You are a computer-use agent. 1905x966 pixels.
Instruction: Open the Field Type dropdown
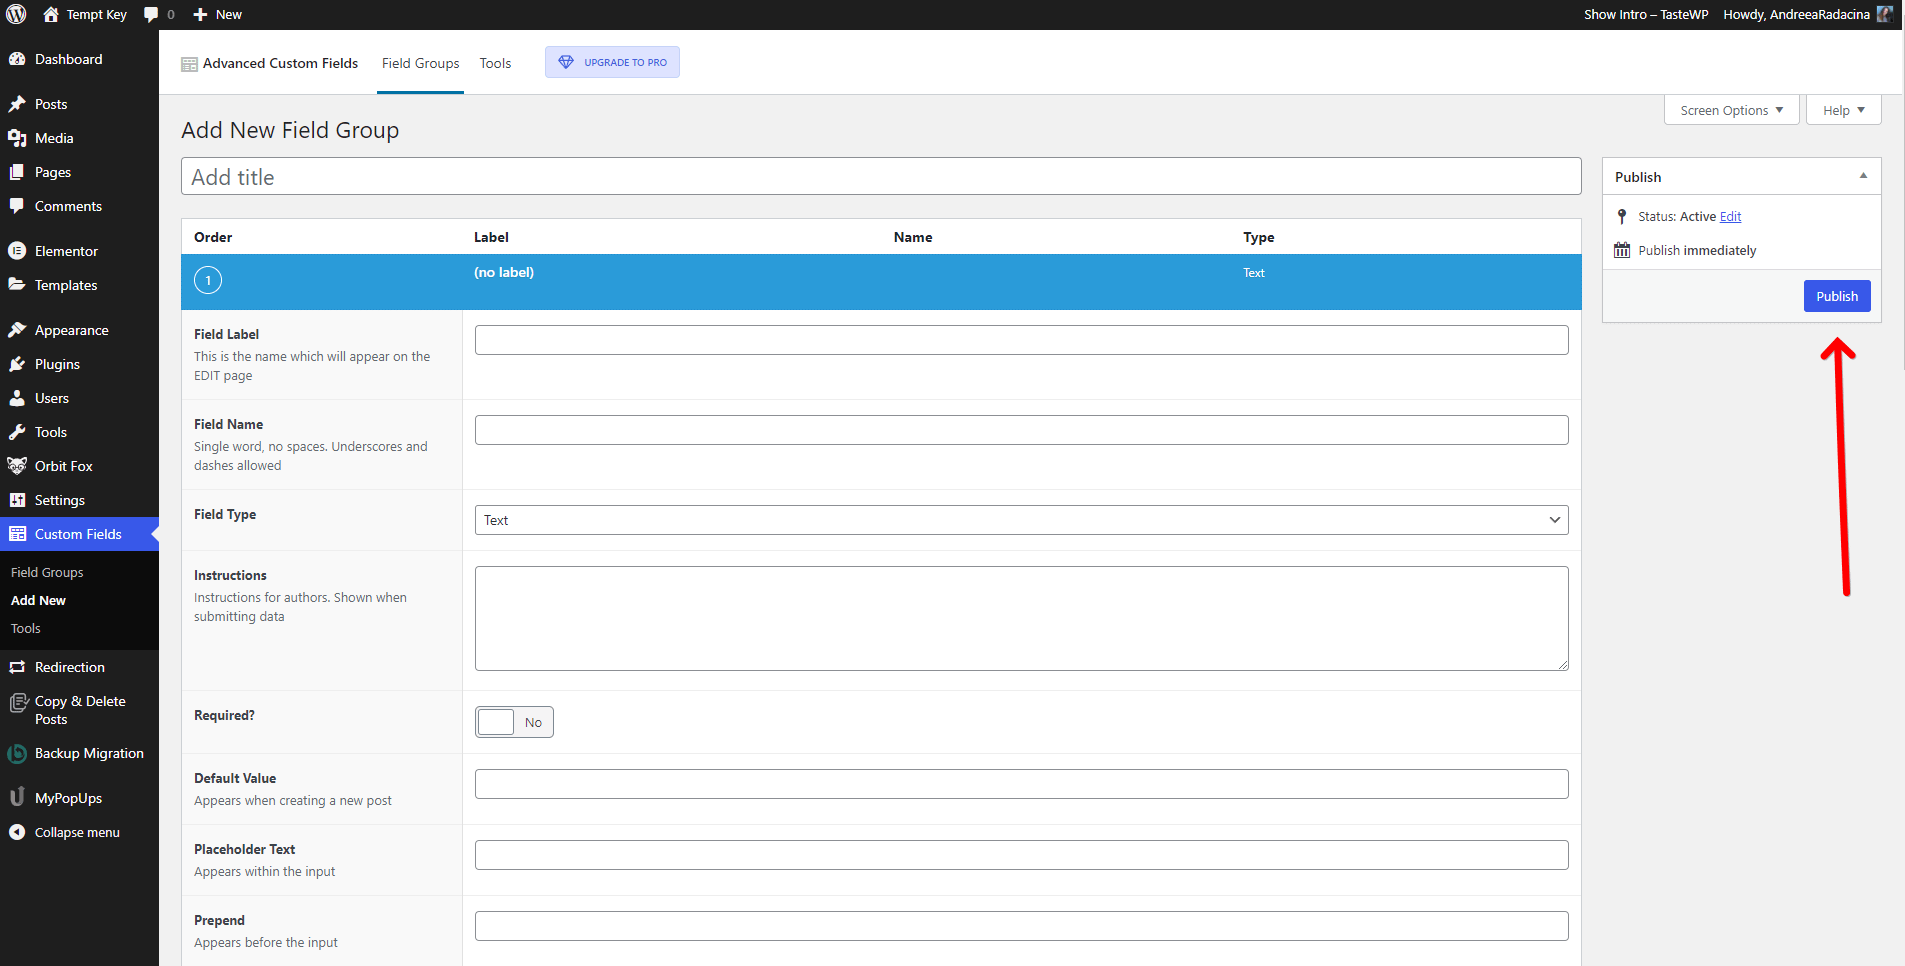tap(1020, 520)
